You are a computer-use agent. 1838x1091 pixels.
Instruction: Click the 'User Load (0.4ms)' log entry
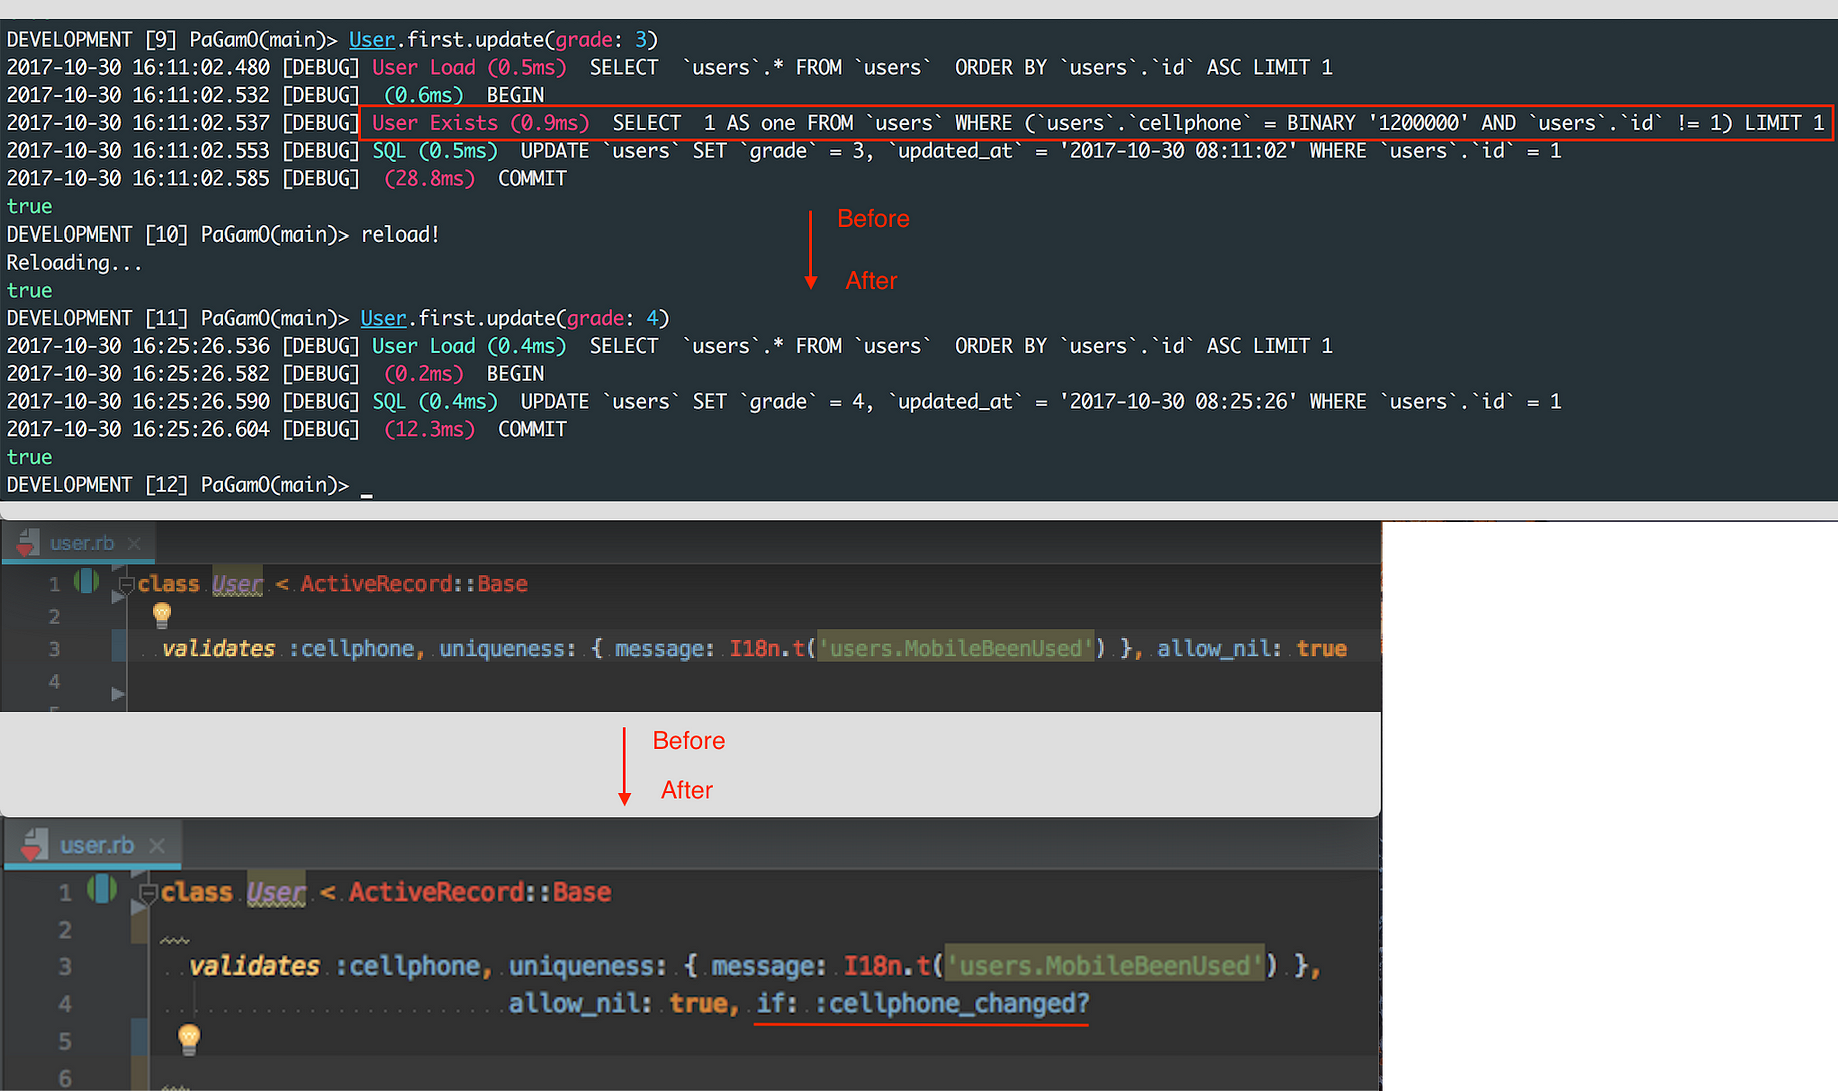tap(469, 346)
